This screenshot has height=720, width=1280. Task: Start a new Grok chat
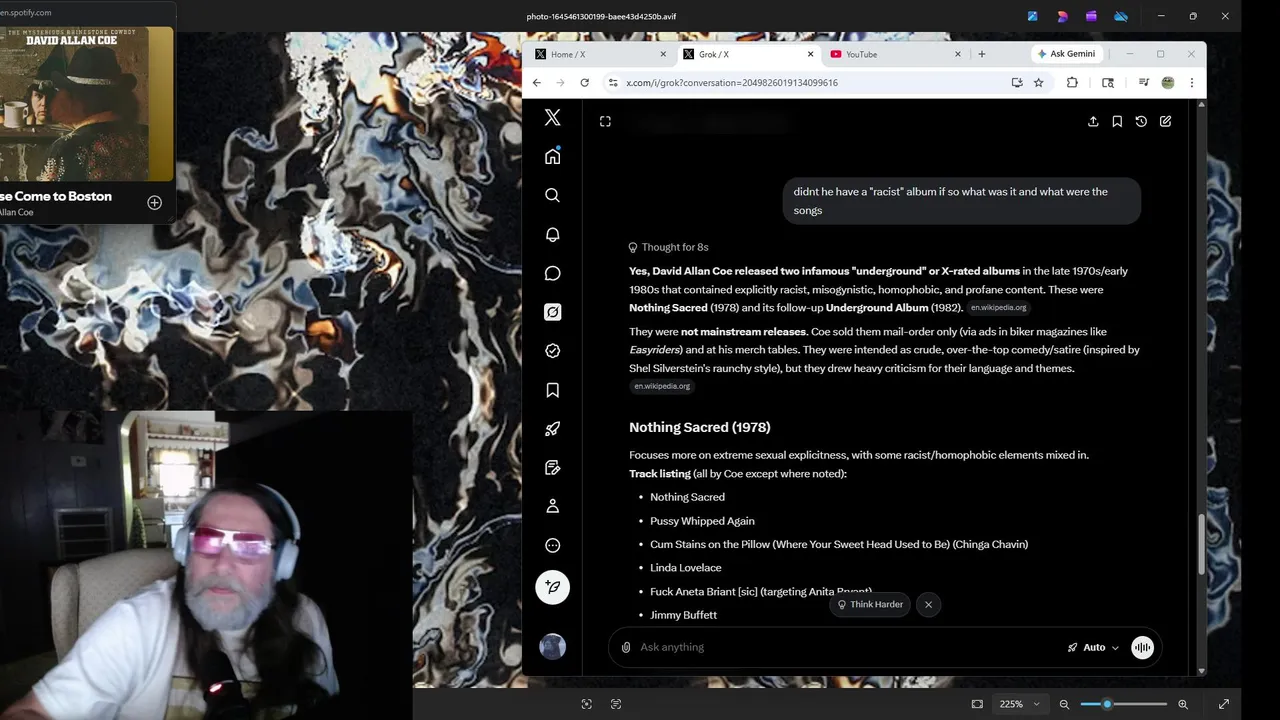(1165, 121)
